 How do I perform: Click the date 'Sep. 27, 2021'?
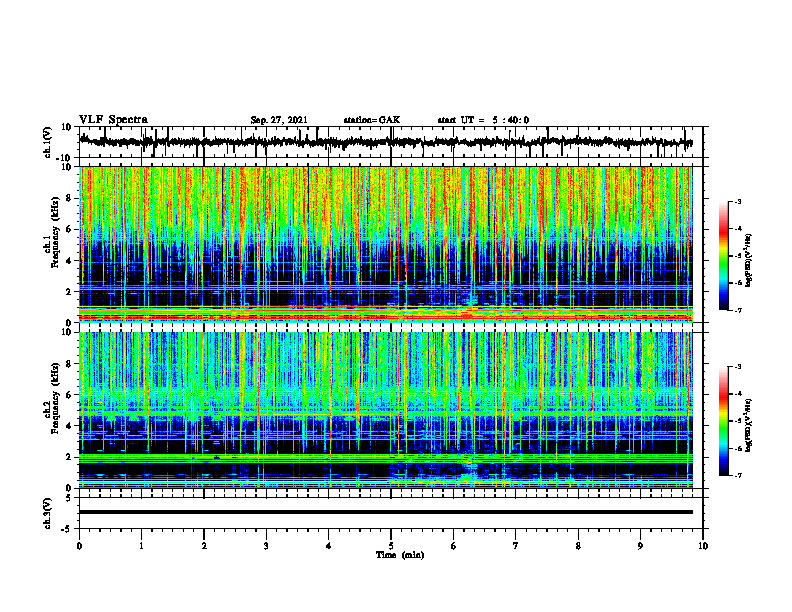[x=279, y=120]
